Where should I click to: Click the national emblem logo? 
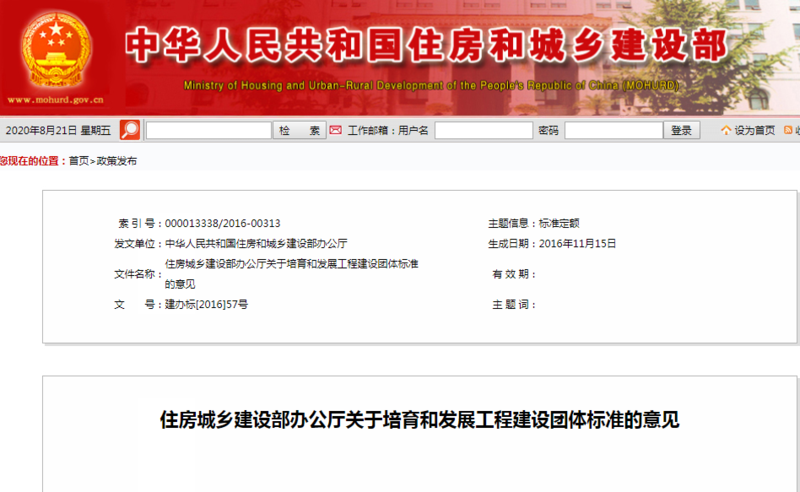click(x=56, y=51)
